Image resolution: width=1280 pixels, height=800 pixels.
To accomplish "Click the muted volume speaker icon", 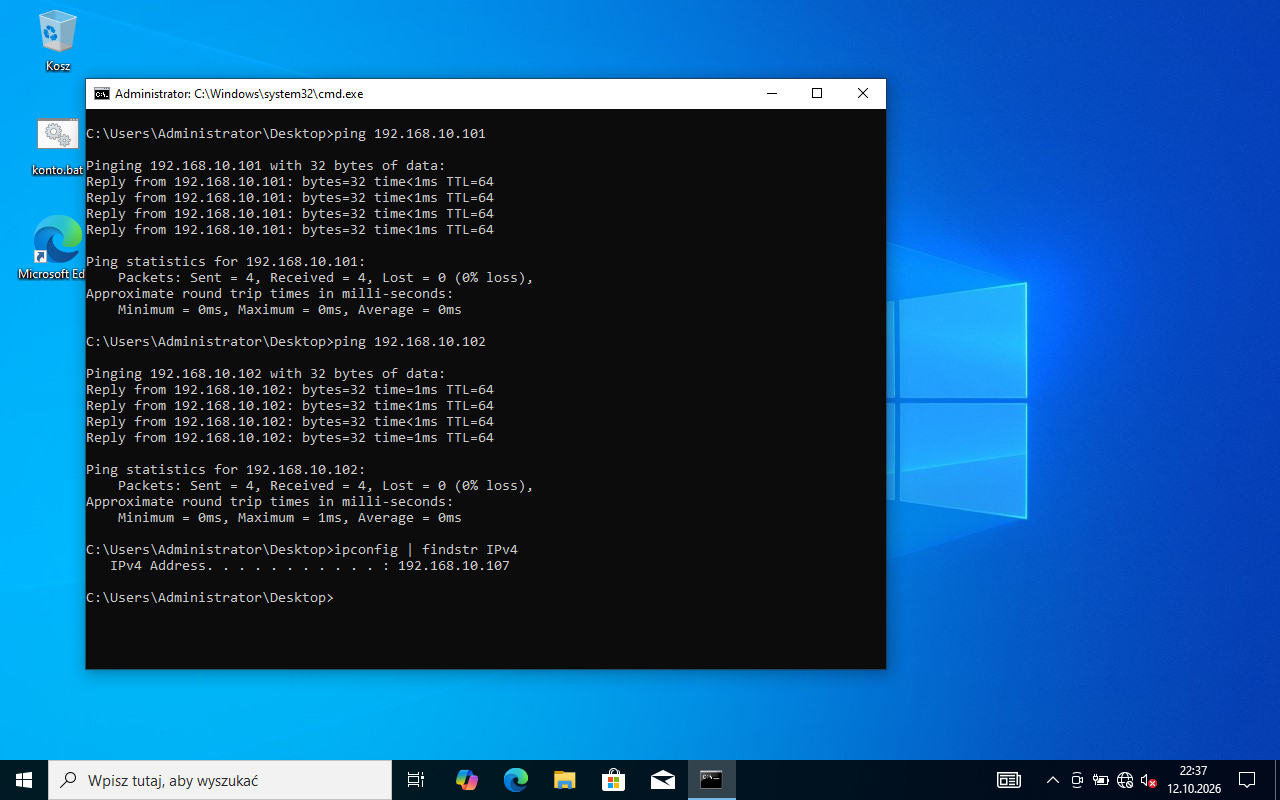I will coord(1148,780).
